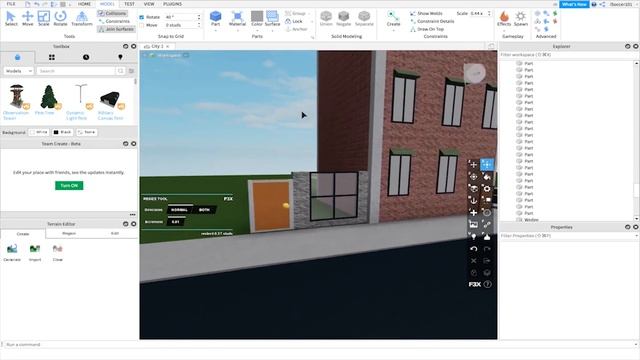
Task: Expand the arrow under Material
Action: pyautogui.click(x=237, y=30)
